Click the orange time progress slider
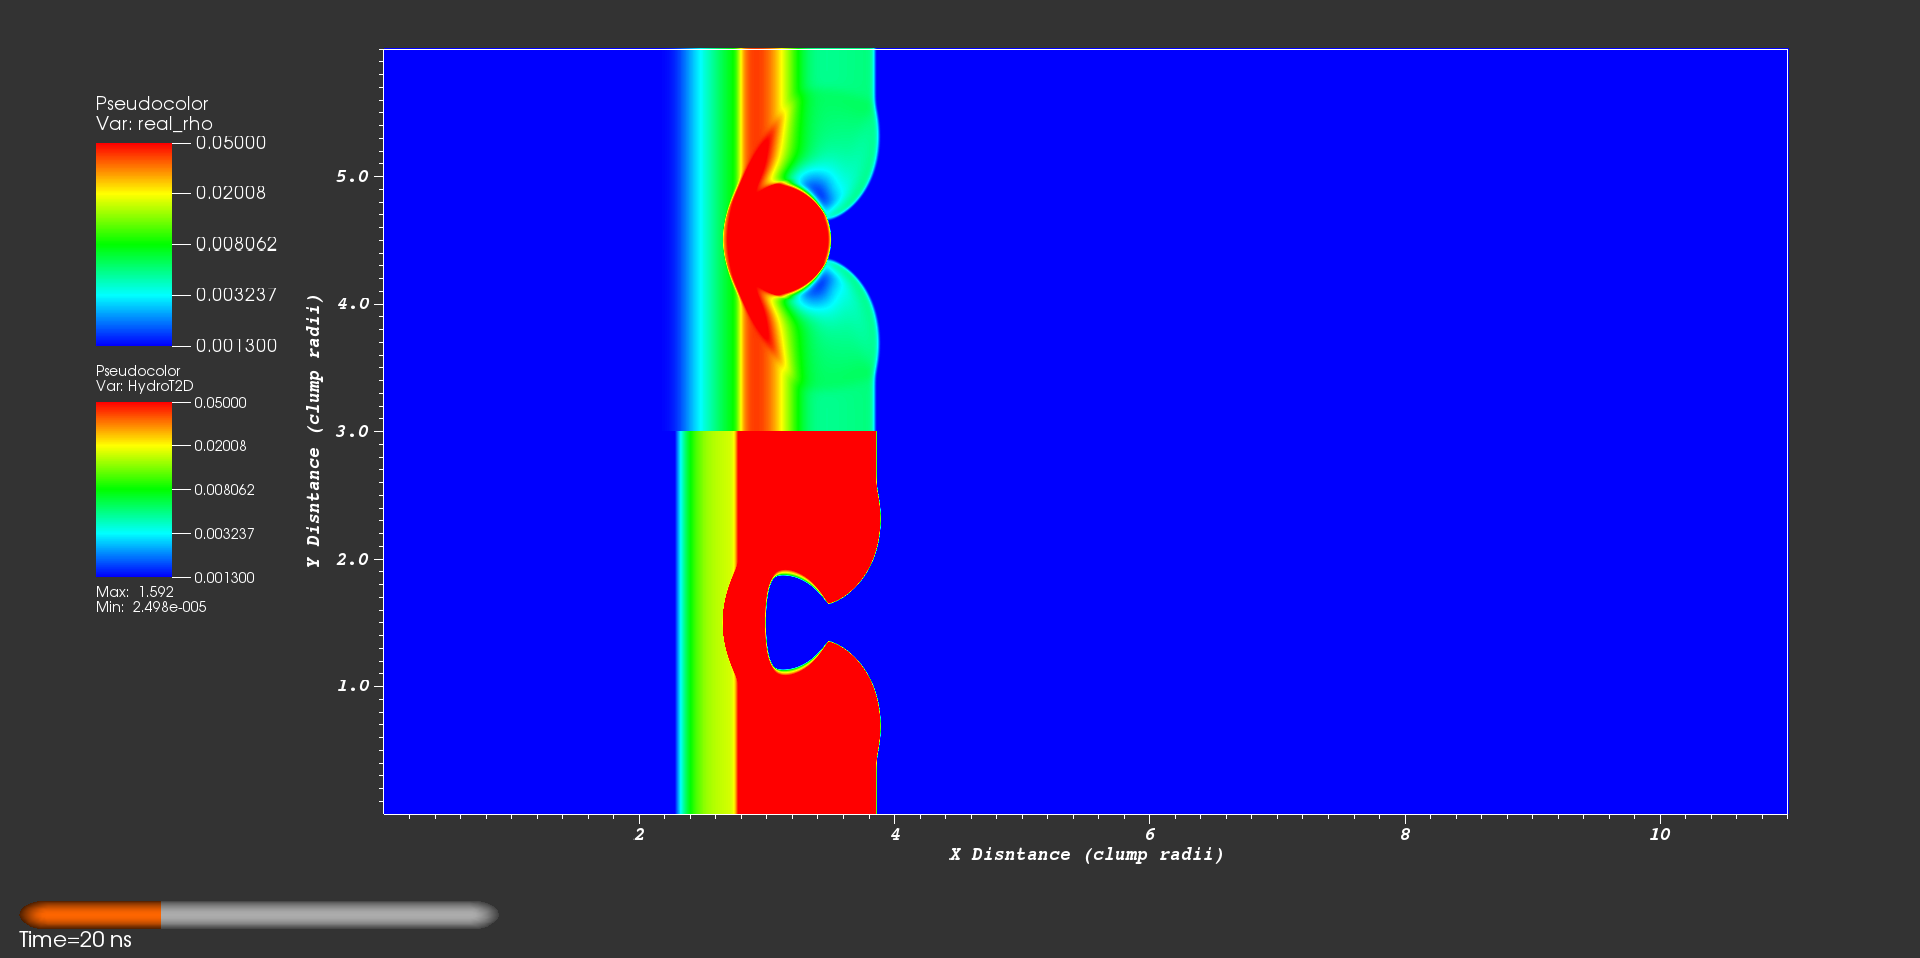The image size is (1920, 958). click(259, 915)
